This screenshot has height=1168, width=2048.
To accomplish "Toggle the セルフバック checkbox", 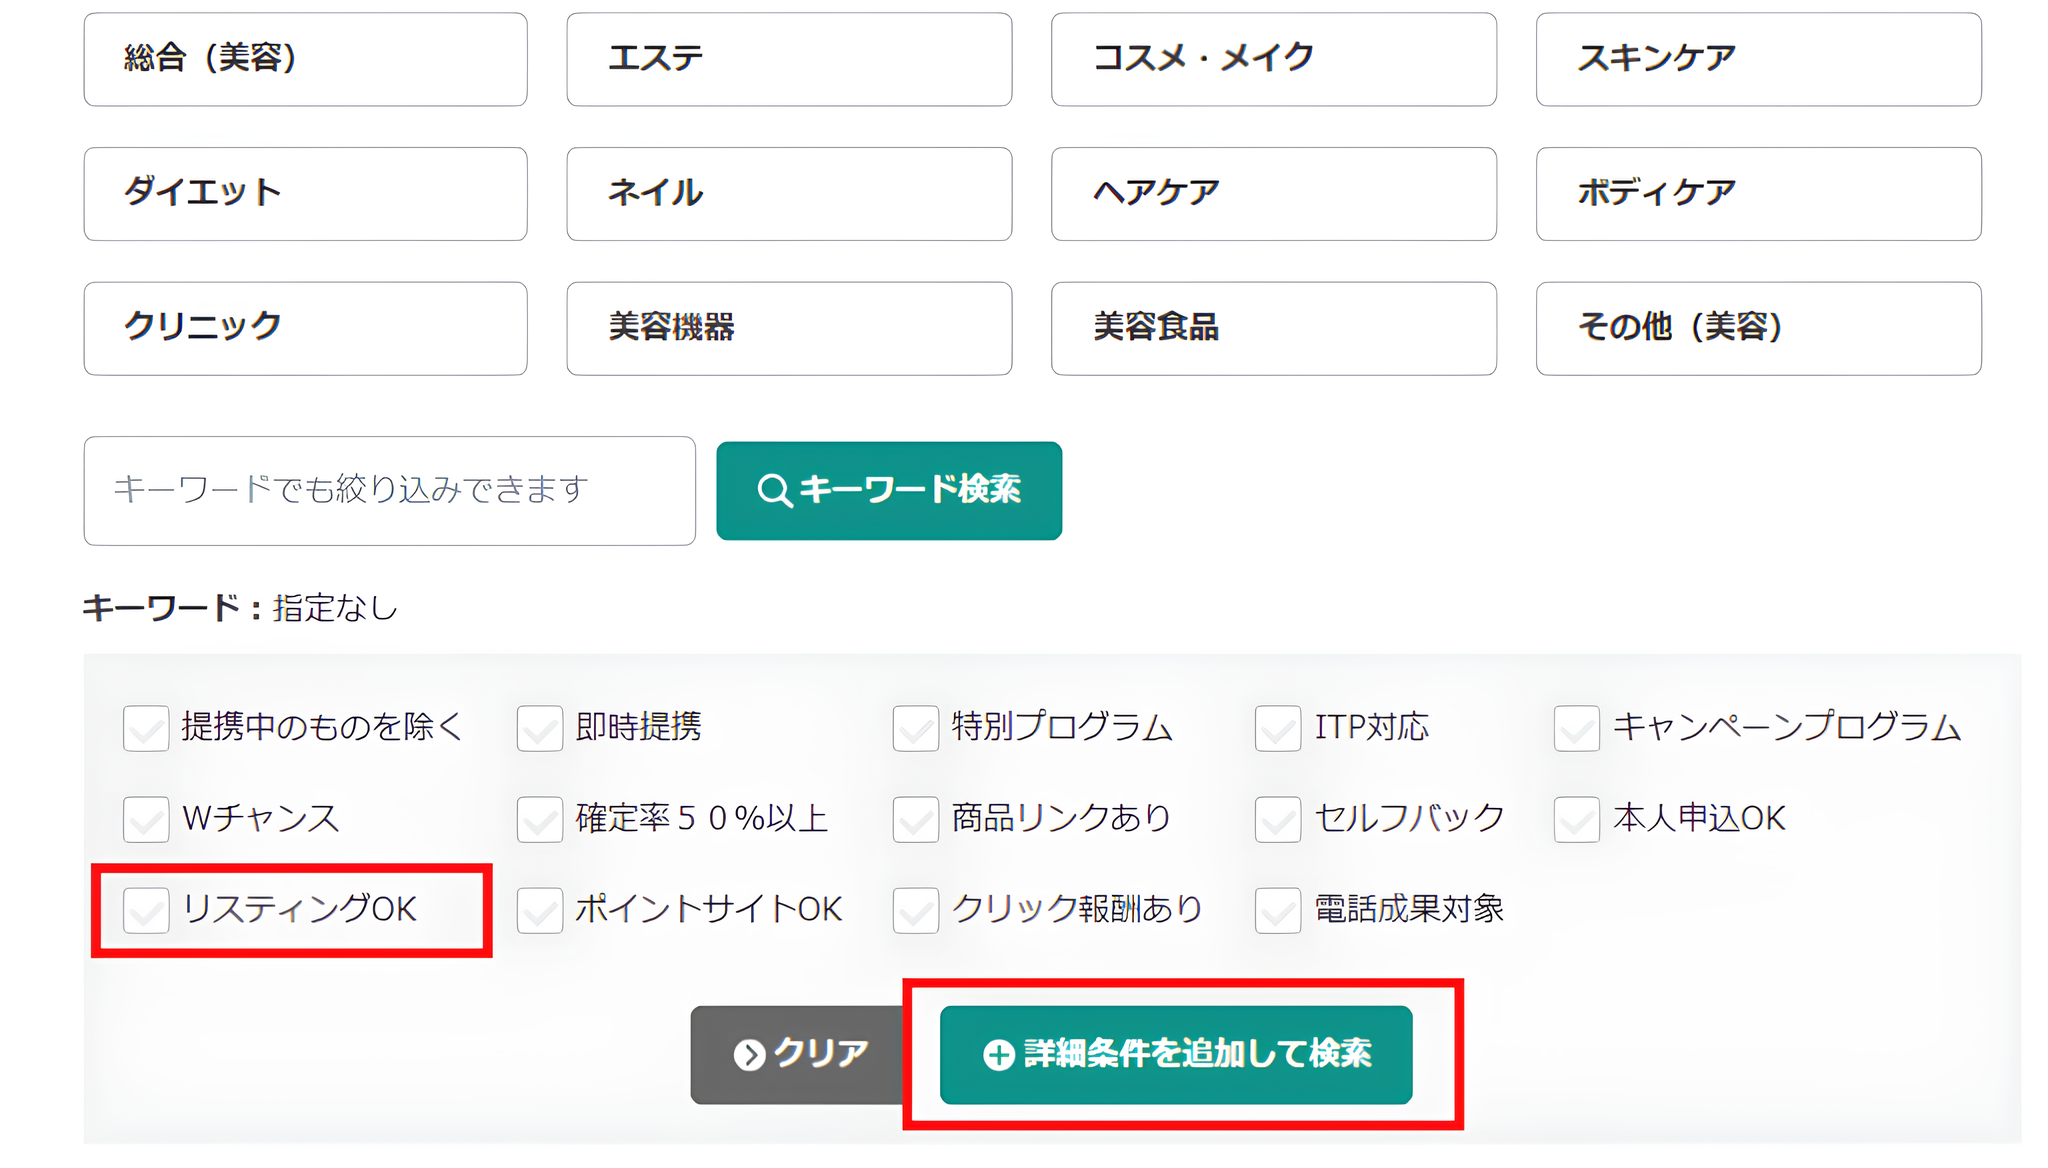I will [1277, 819].
